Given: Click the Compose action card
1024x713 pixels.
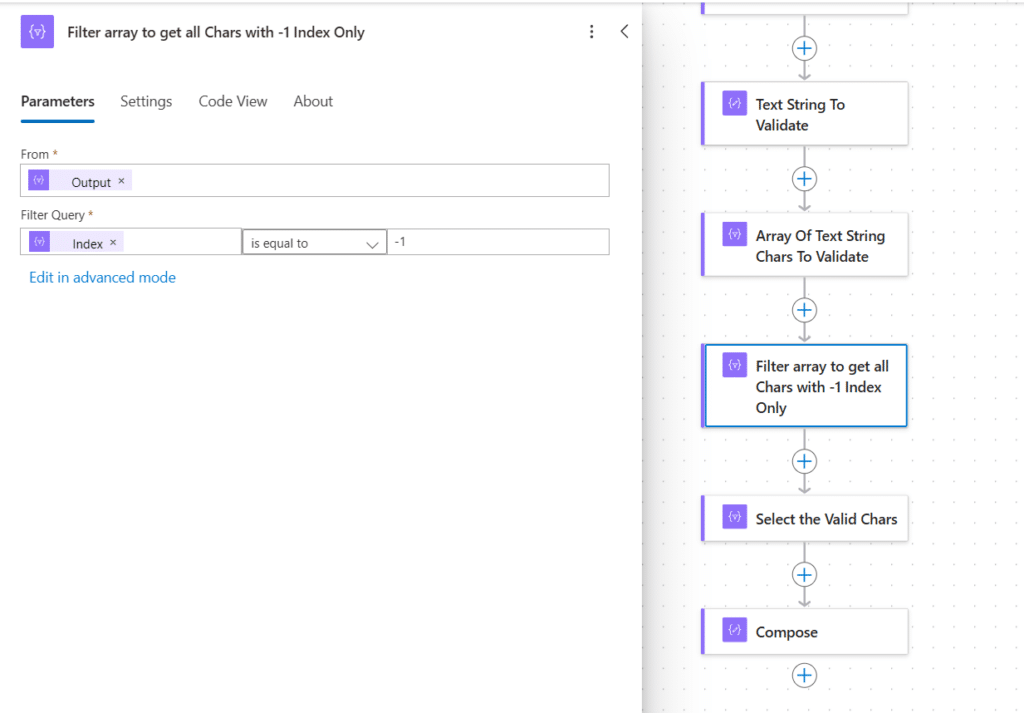Looking at the screenshot, I should [805, 632].
